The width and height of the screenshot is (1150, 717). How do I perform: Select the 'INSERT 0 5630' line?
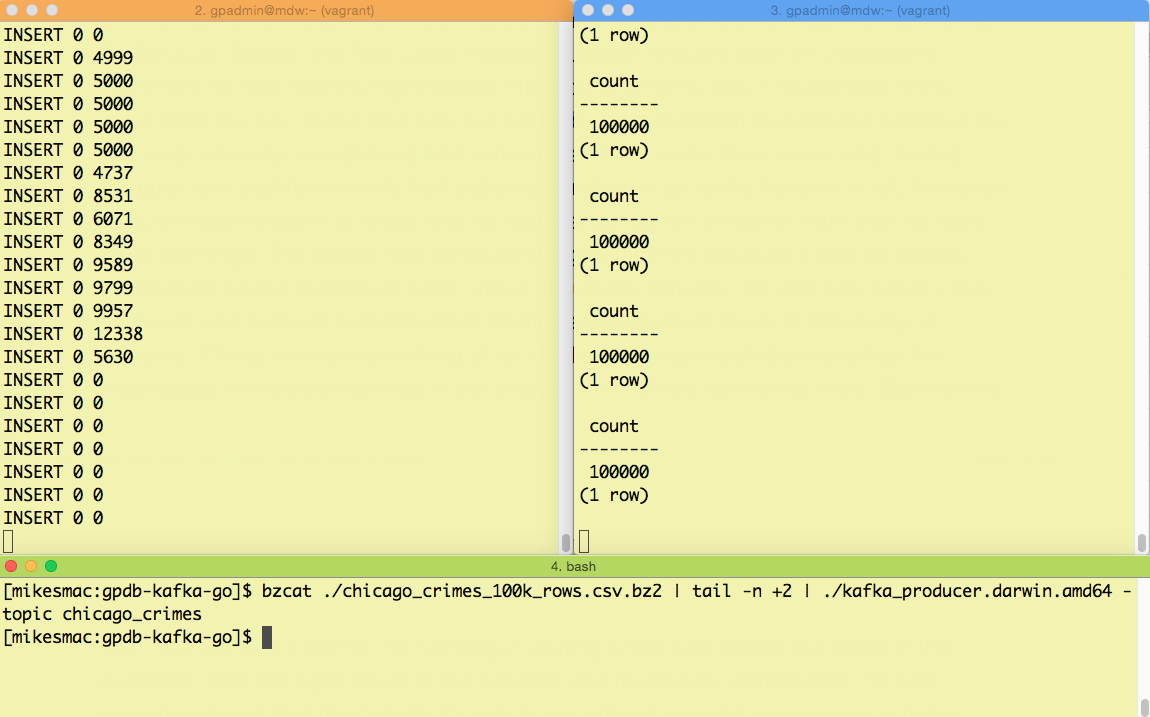pyautogui.click(x=68, y=357)
